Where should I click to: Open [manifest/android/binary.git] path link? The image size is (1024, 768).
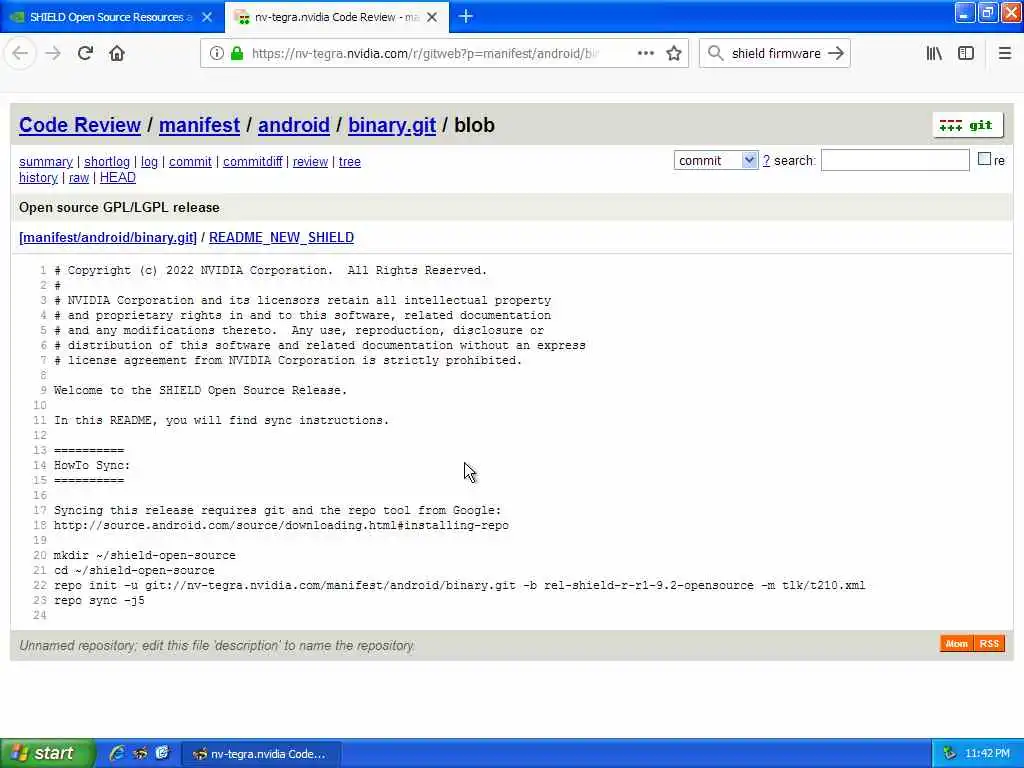point(108,237)
